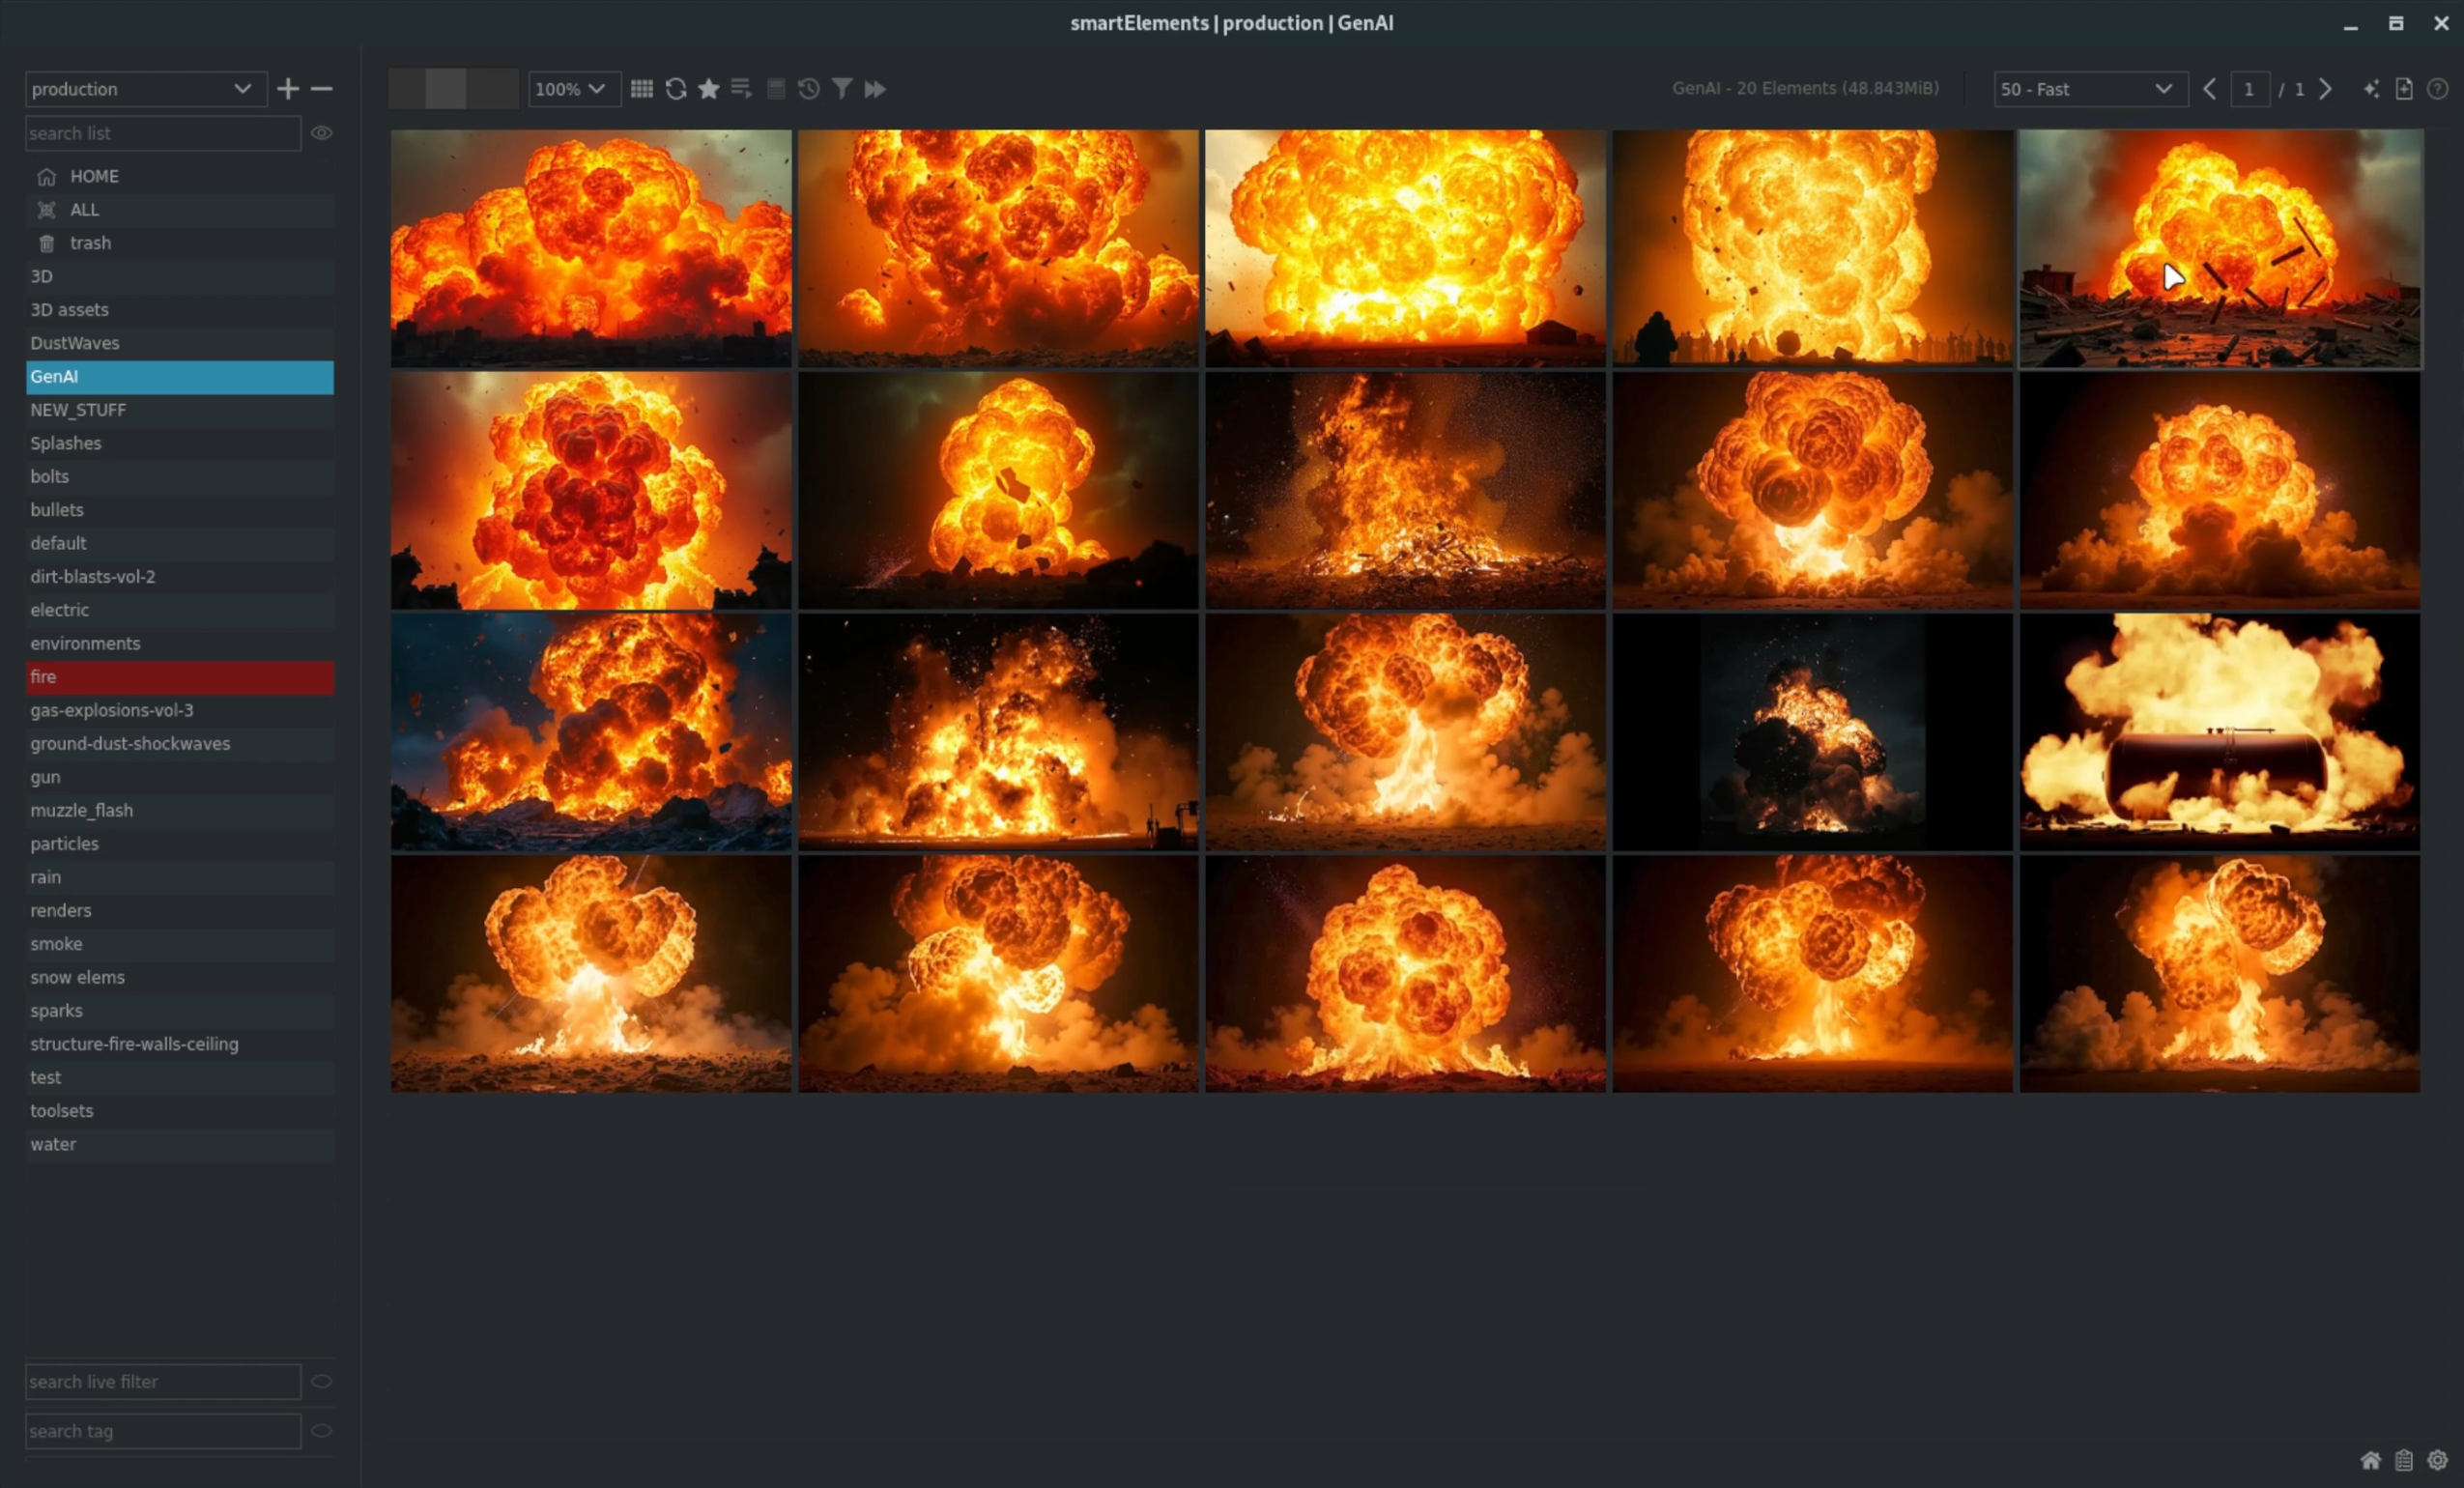Open the 100% zoom level dropdown
2464x1488 pixels.
coord(573,89)
